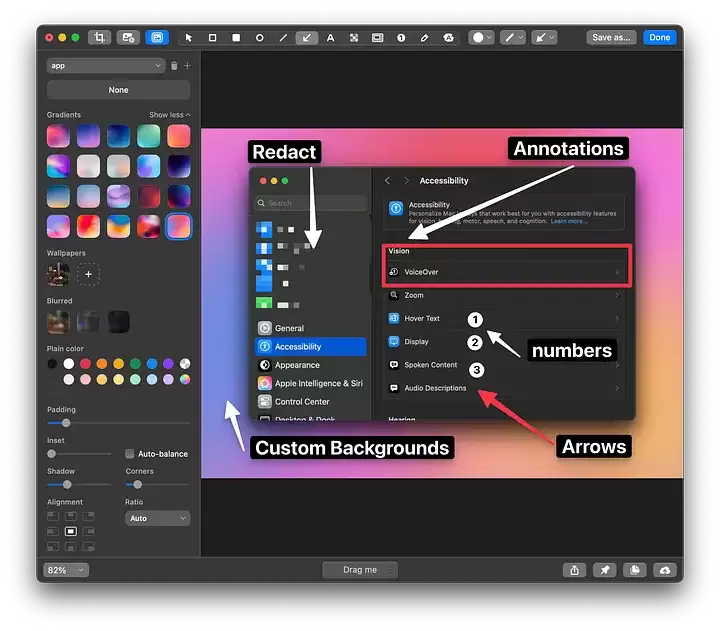This screenshot has width=720, height=631.
Task: Select the Crop tool in toolbar
Action: point(99,37)
